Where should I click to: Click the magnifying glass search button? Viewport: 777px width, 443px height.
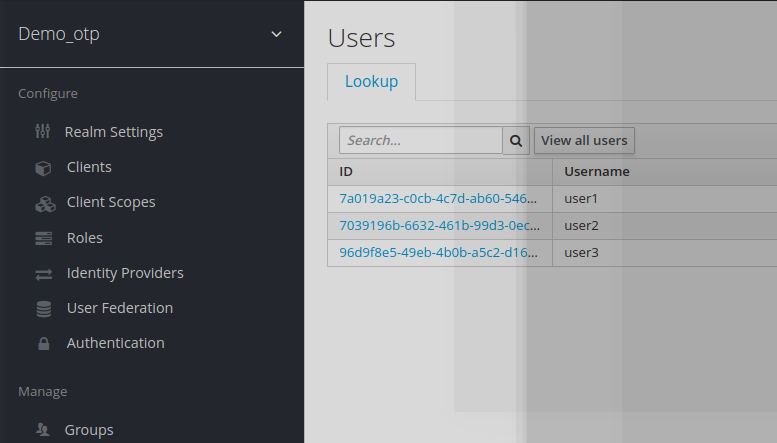516,141
